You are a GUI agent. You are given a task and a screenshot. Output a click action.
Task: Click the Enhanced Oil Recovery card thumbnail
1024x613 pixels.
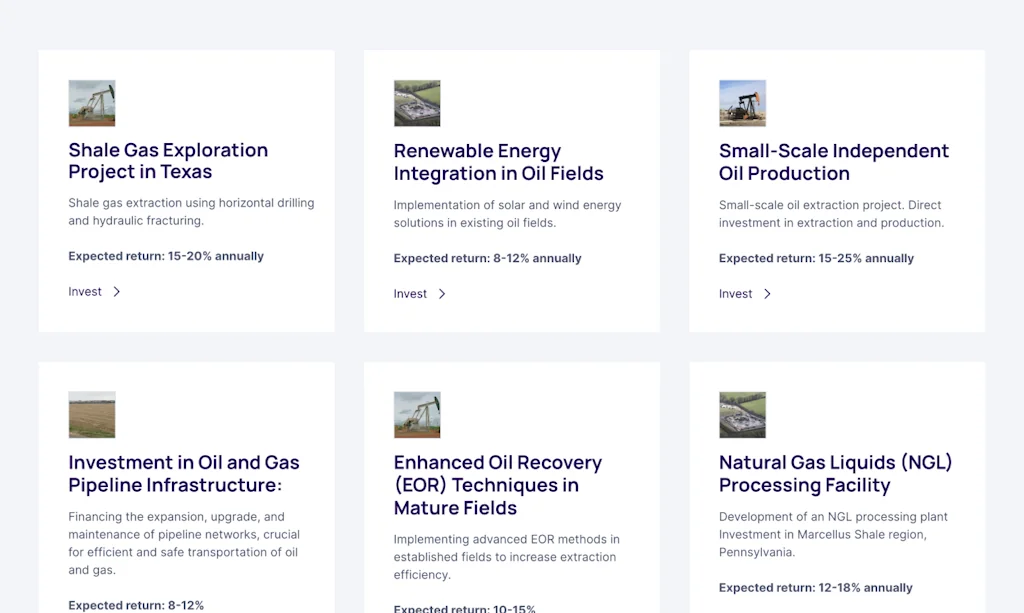pos(417,414)
